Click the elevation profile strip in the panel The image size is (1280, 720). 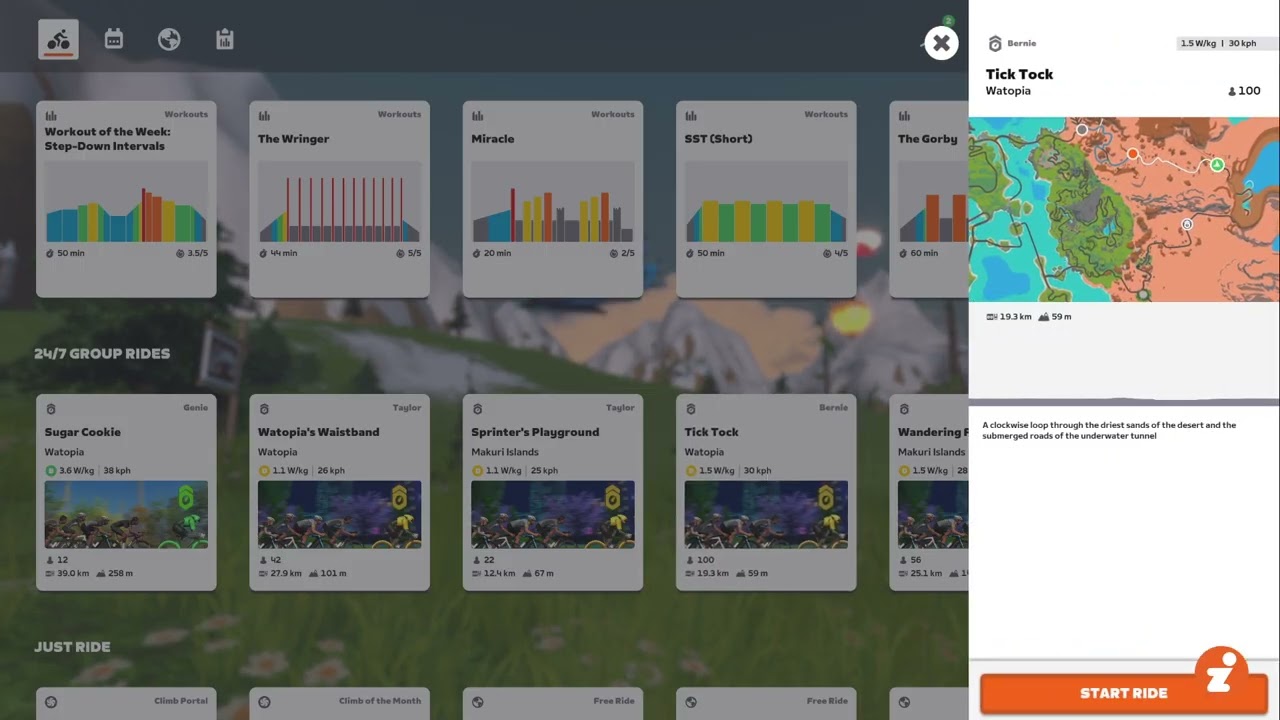(1124, 400)
